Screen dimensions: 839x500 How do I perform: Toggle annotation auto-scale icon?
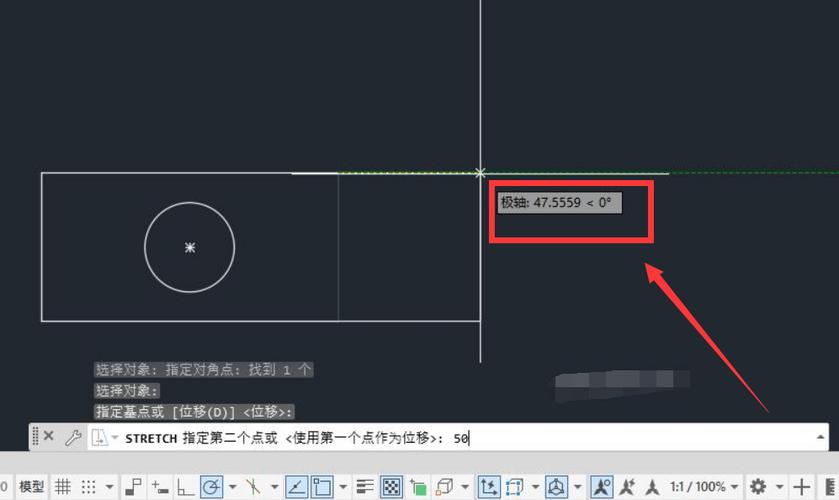pos(627,487)
